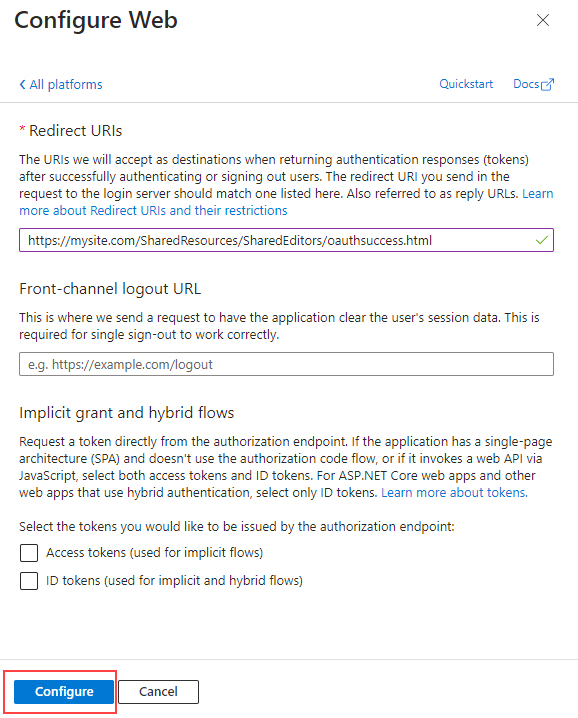578x718 pixels.
Task: Click the Implicit grant and hybrid flows heading
Action: coord(126,413)
